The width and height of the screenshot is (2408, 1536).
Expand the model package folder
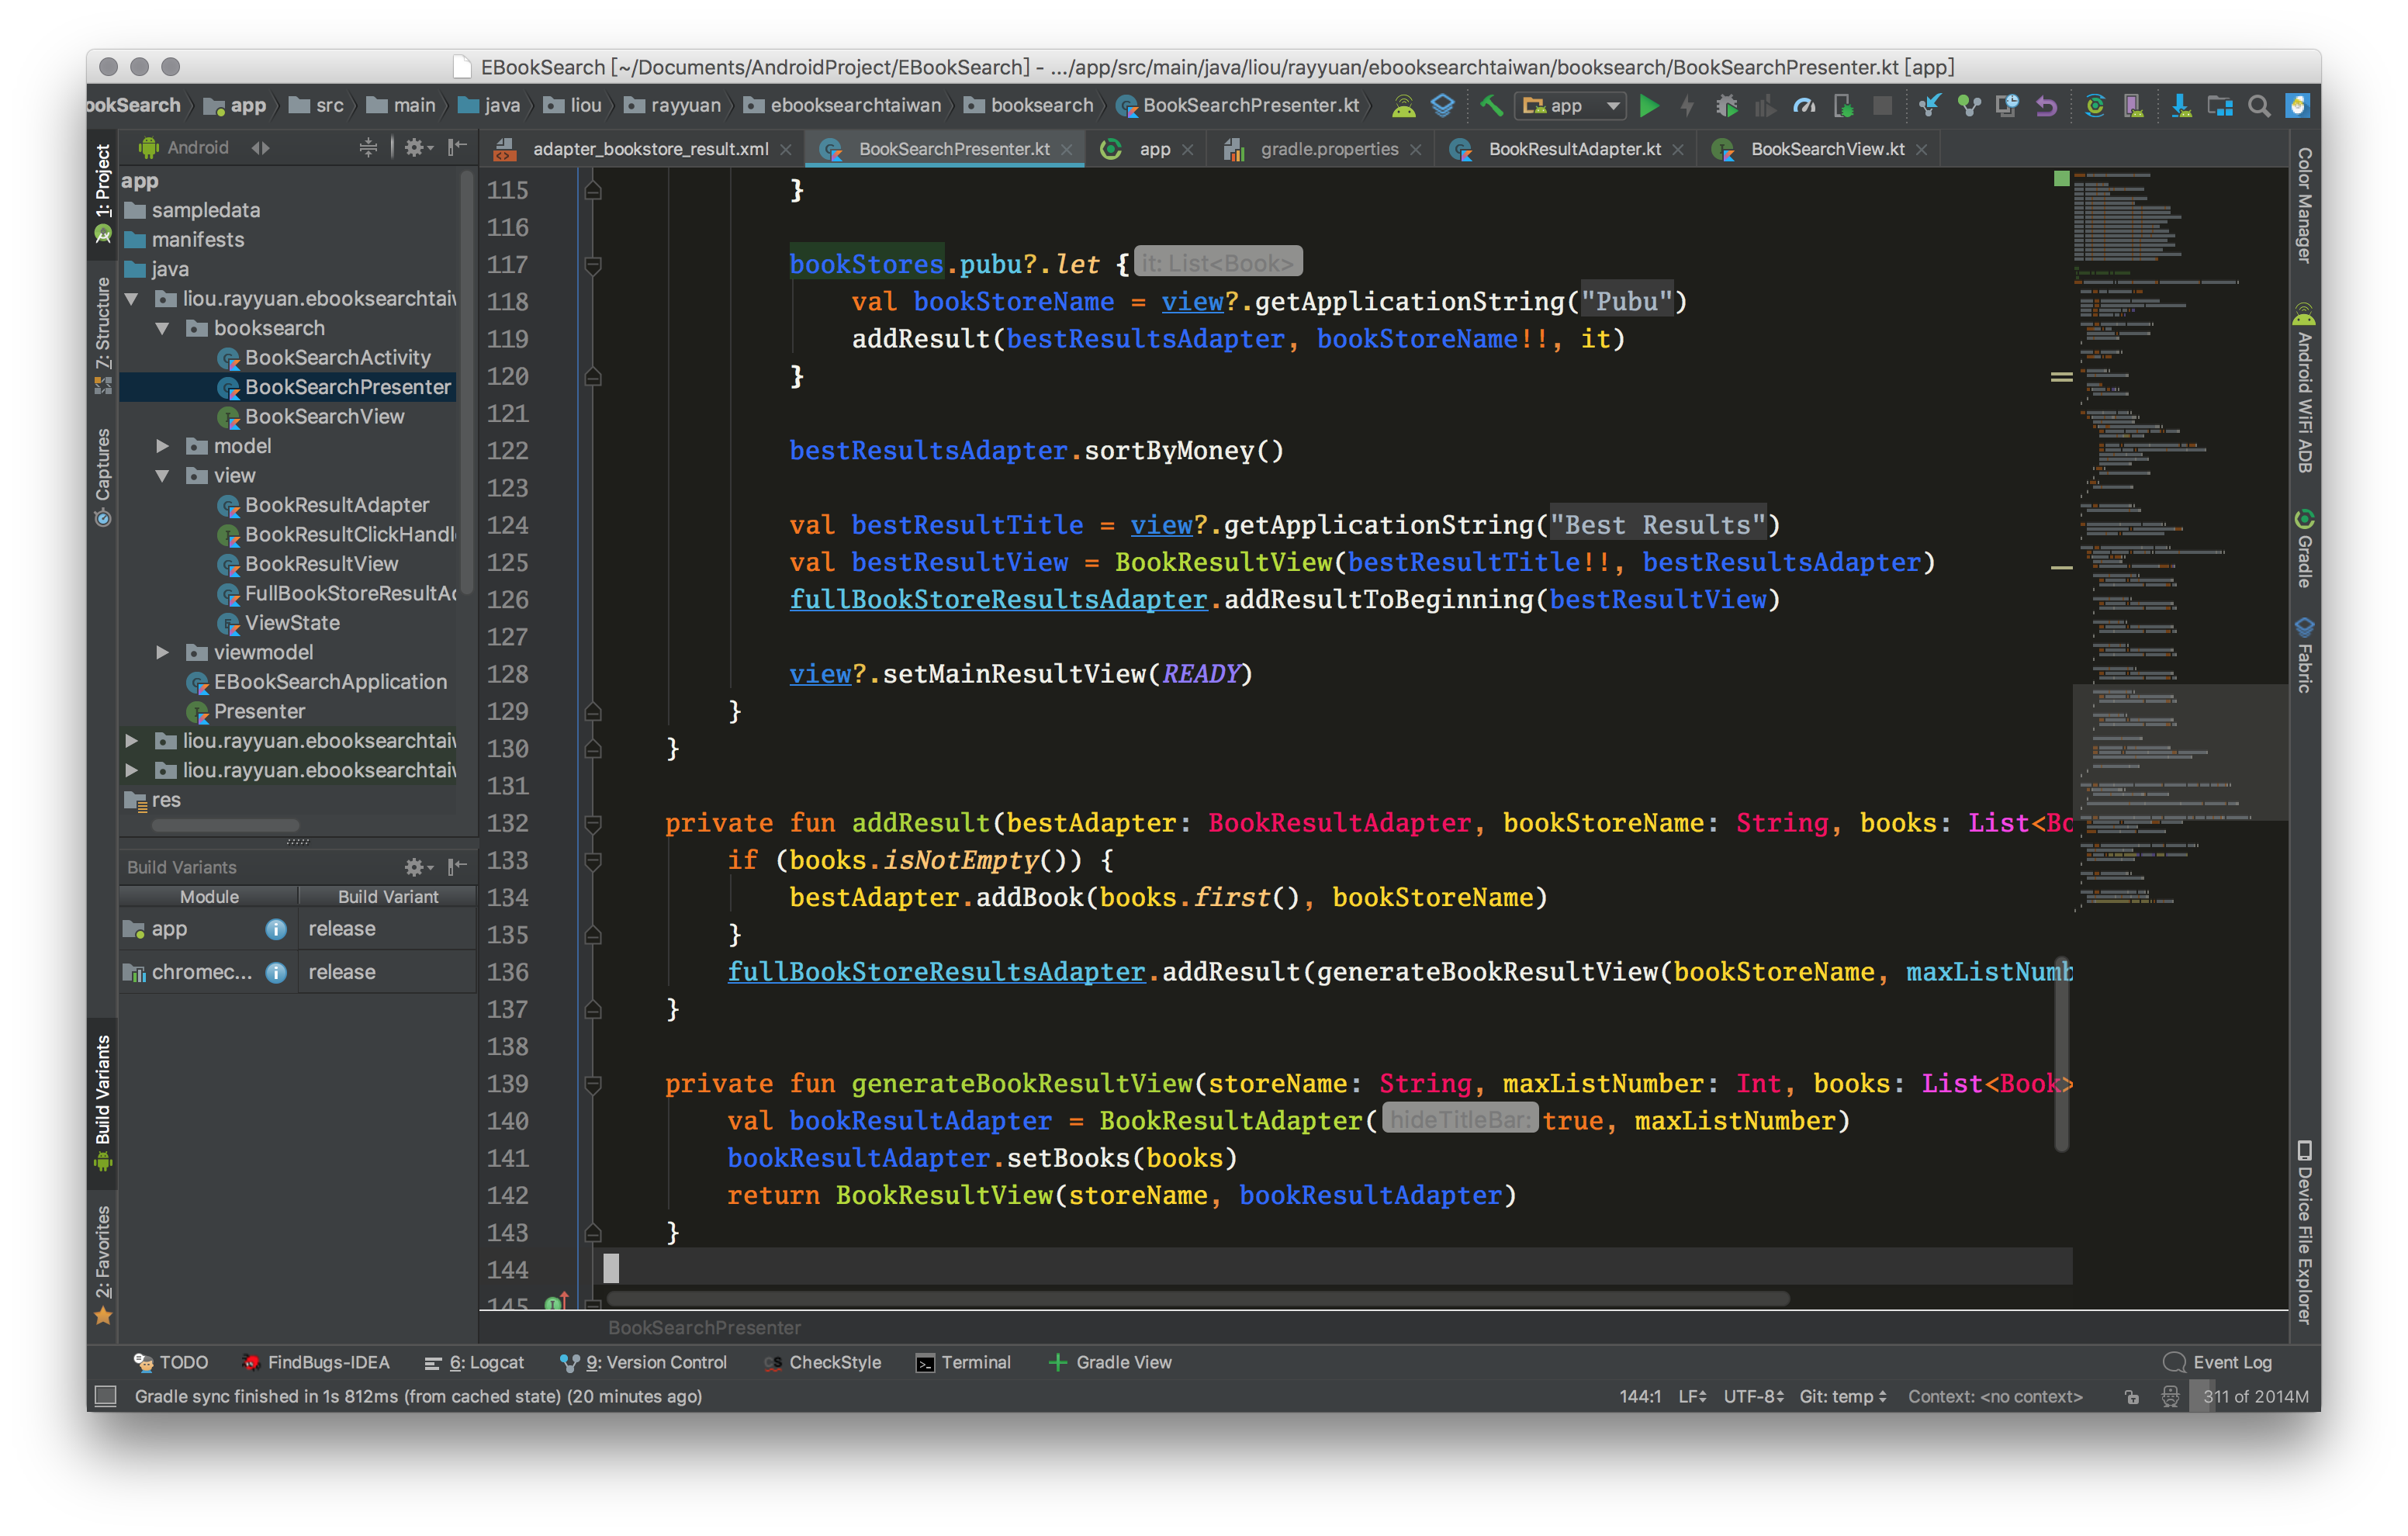click(162, 446)
